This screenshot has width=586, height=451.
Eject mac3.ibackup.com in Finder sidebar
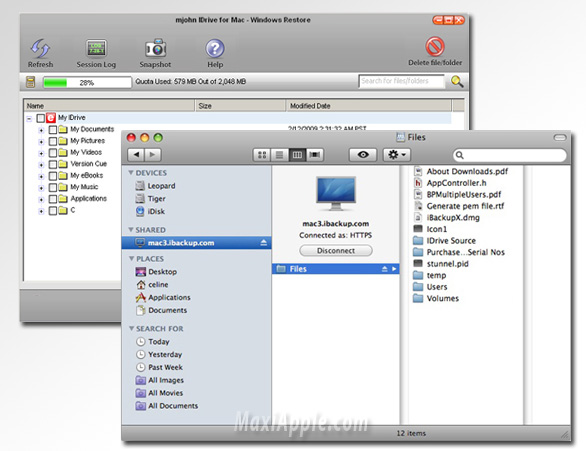(263, 243)
